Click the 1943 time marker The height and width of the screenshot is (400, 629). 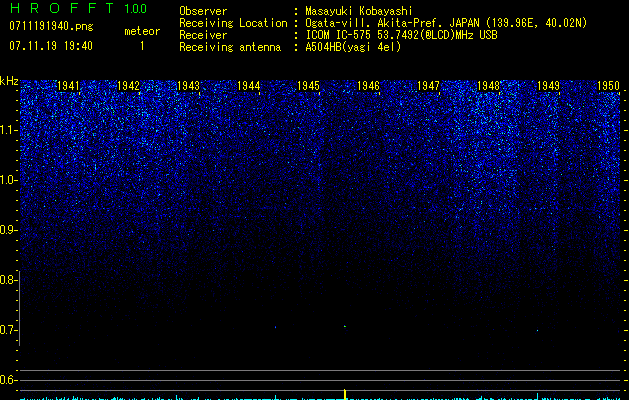coord(189,86)
